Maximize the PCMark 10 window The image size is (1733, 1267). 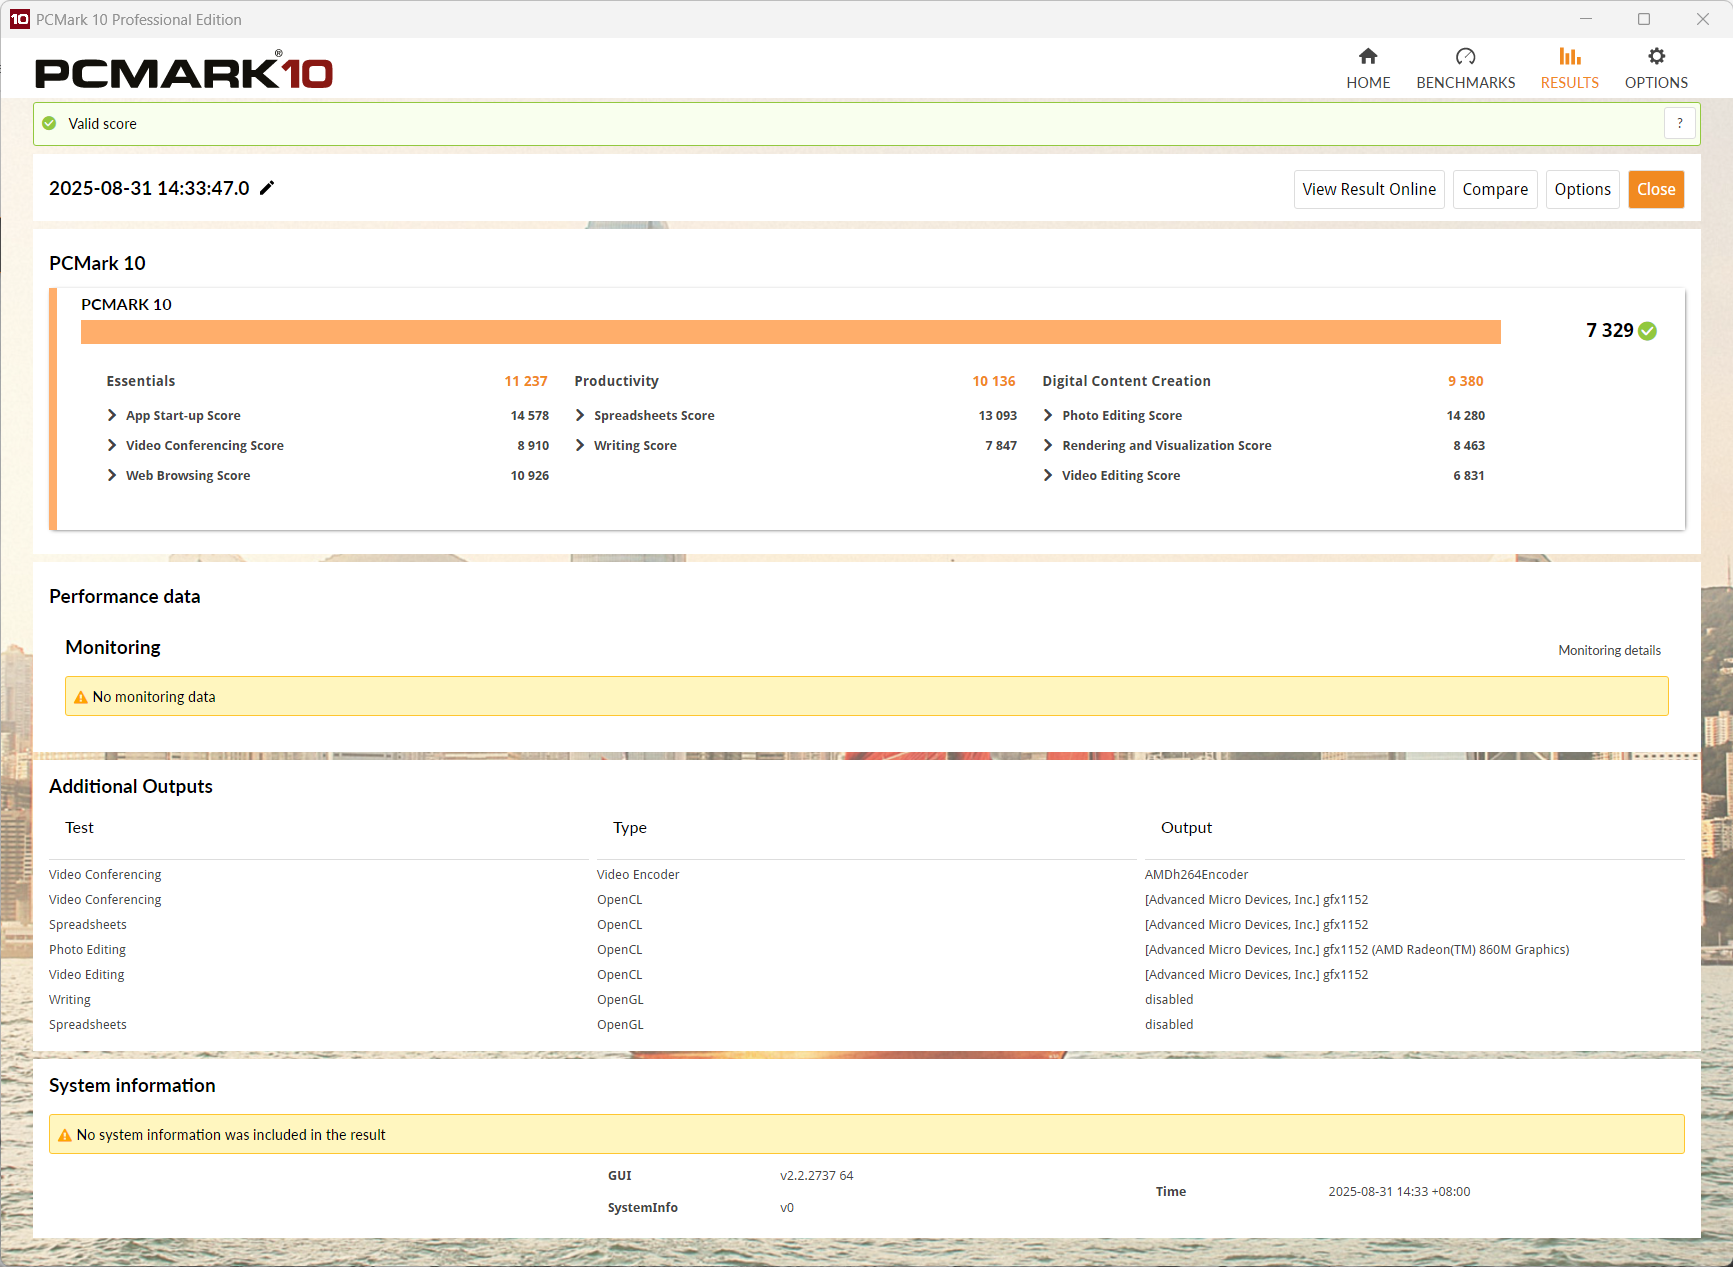coord(1644,19)
